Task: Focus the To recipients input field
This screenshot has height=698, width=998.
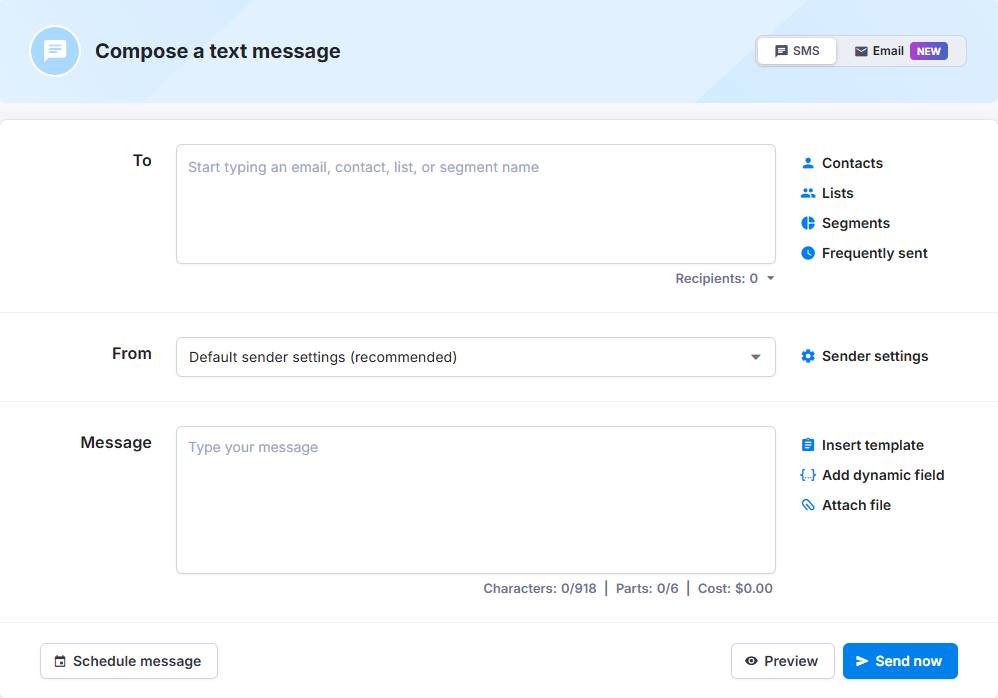Action: (x=475, y=204)
